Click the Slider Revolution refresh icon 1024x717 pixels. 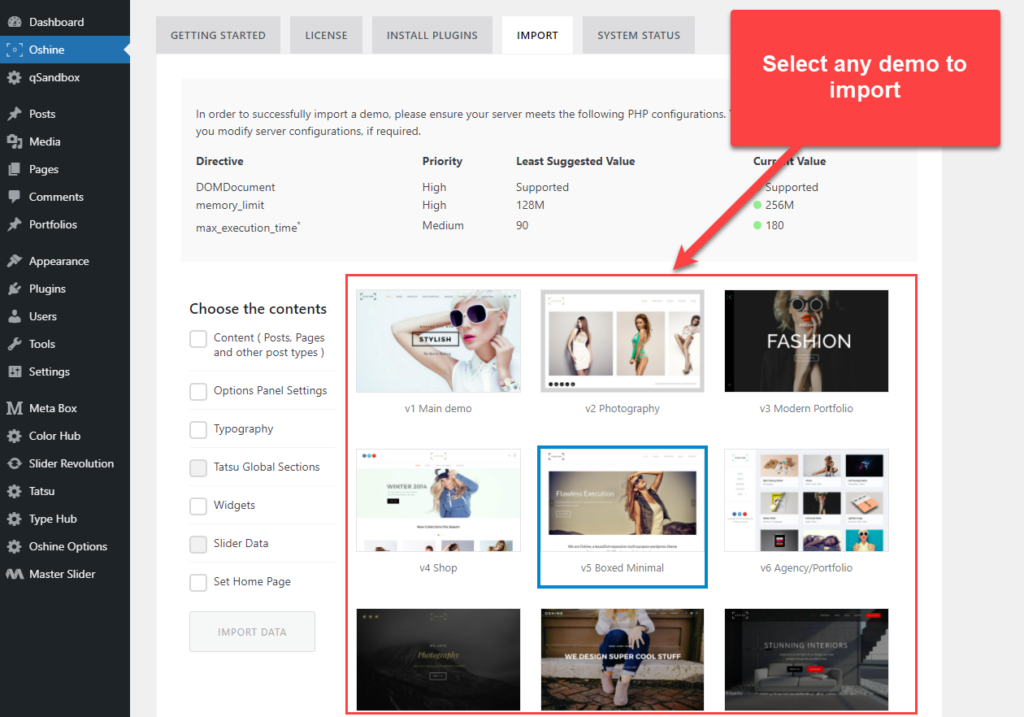tap(14, 464)
